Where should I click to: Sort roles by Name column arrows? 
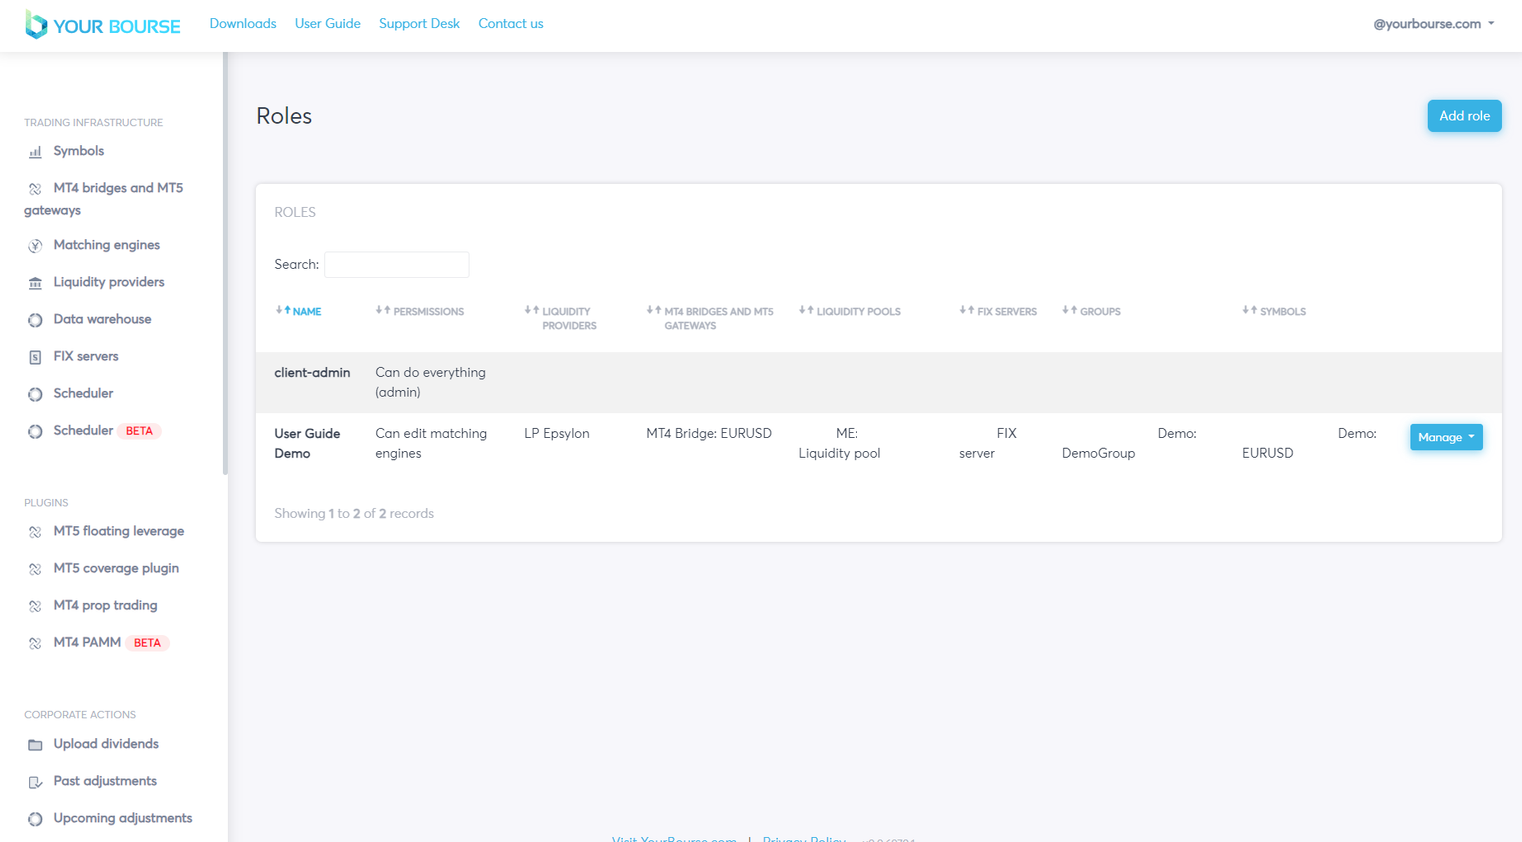283,311
